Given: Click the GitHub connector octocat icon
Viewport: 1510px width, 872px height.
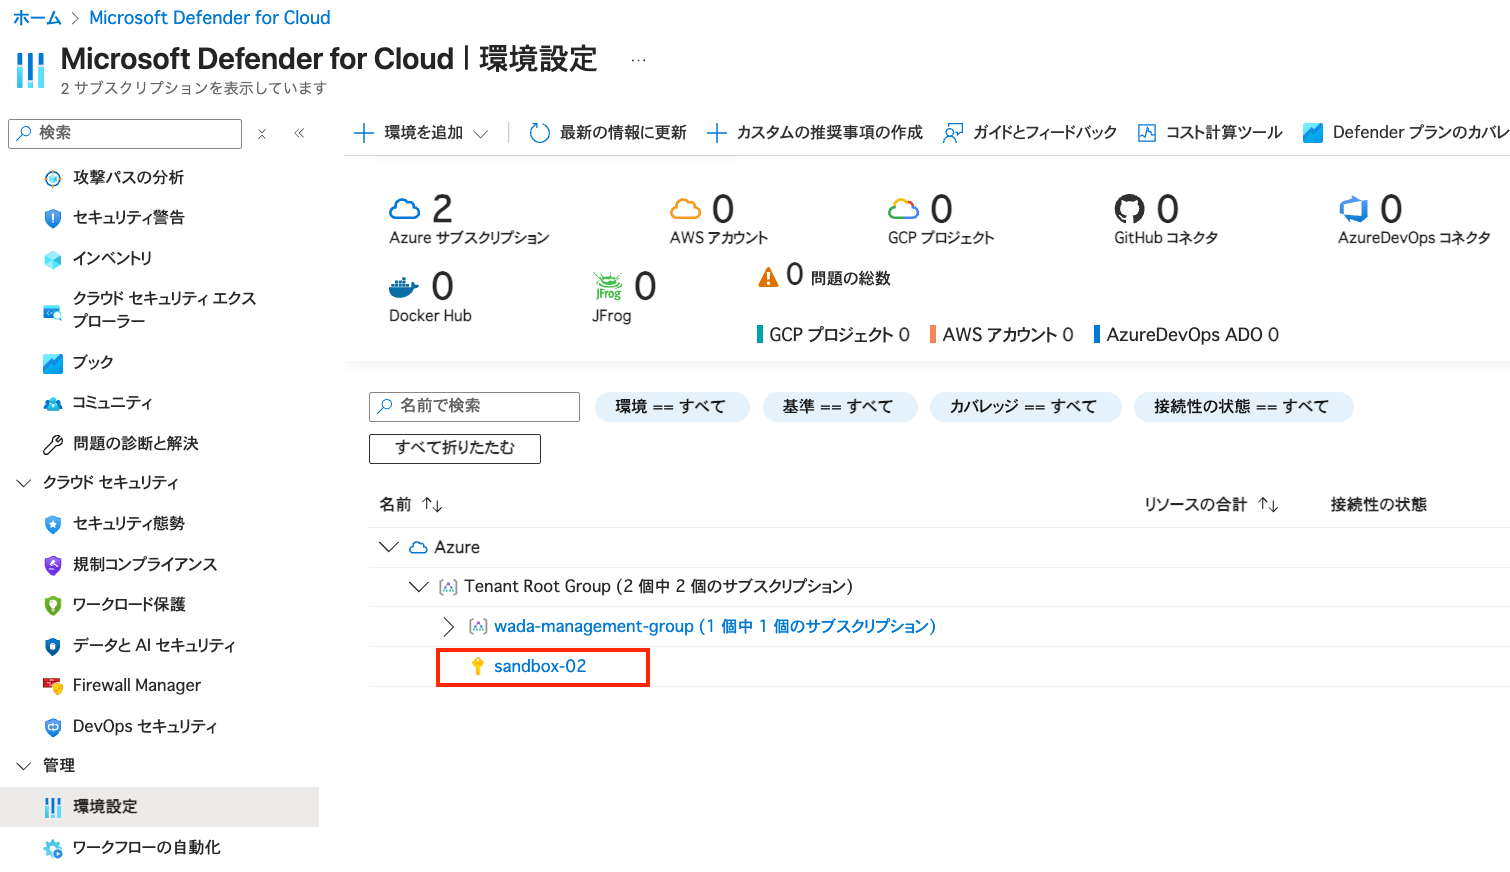Looking at the screenshot, I should tap(1129, 209).
